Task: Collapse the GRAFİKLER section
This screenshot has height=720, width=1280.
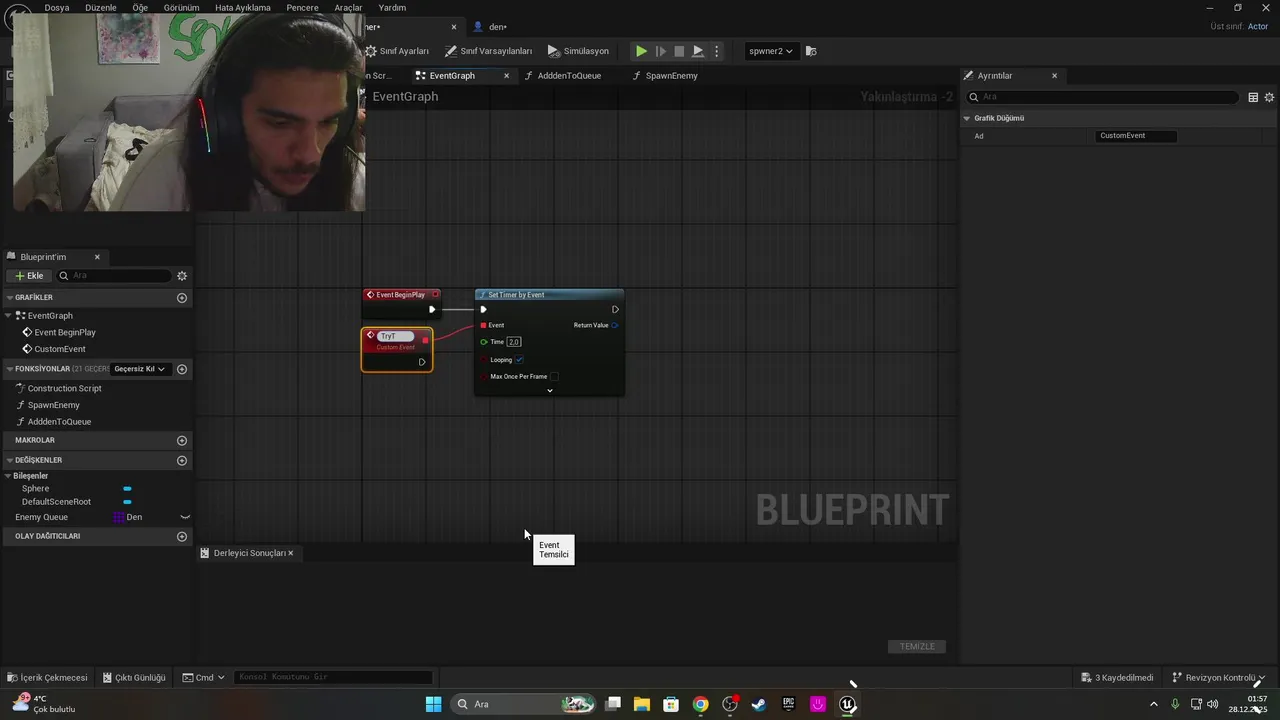Action: (x=9, y=298)
